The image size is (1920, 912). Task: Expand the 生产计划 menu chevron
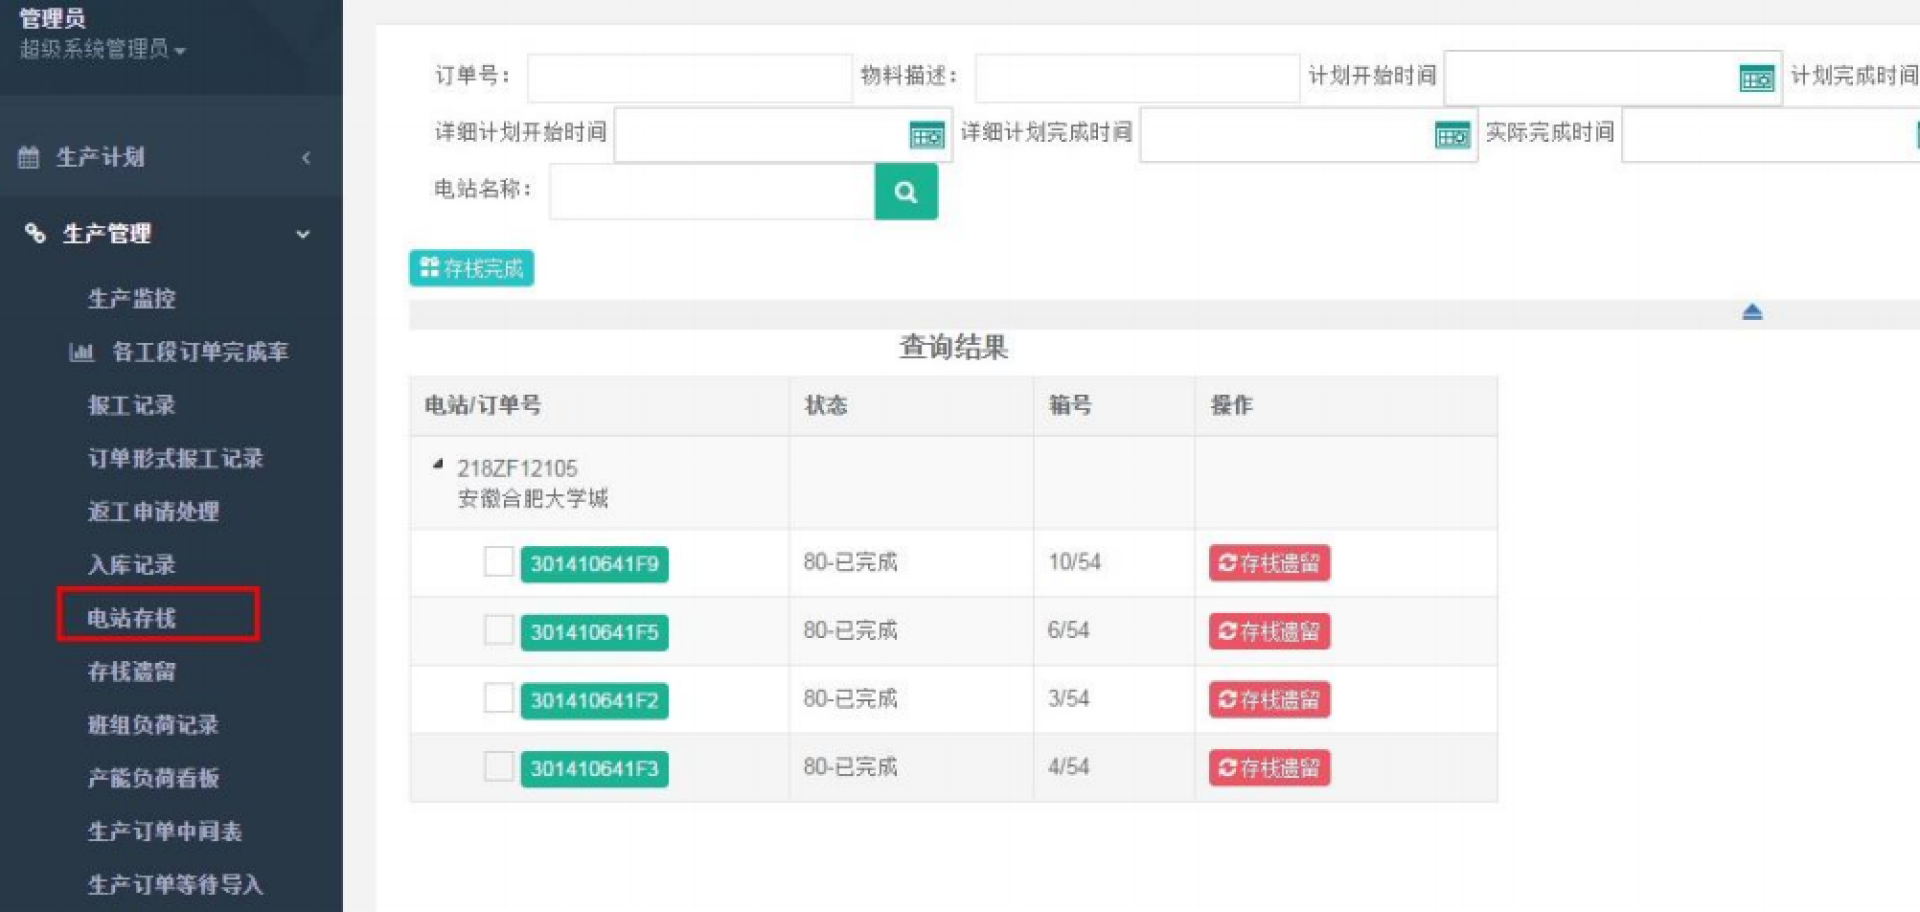(x=306, y=158)
